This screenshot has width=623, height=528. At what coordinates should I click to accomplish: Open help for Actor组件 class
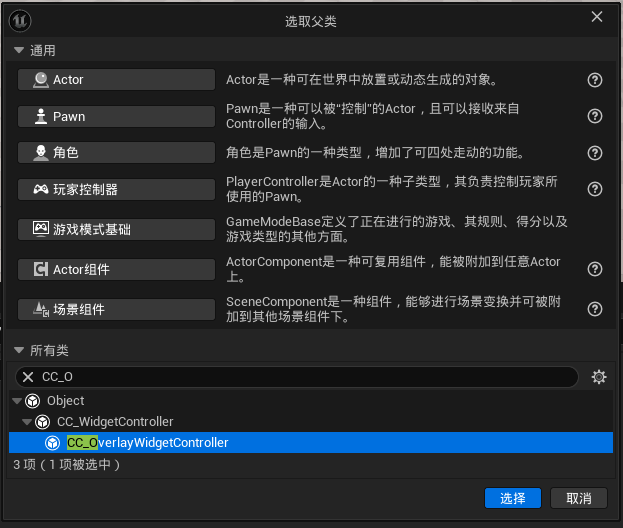(x=595, y=269)
